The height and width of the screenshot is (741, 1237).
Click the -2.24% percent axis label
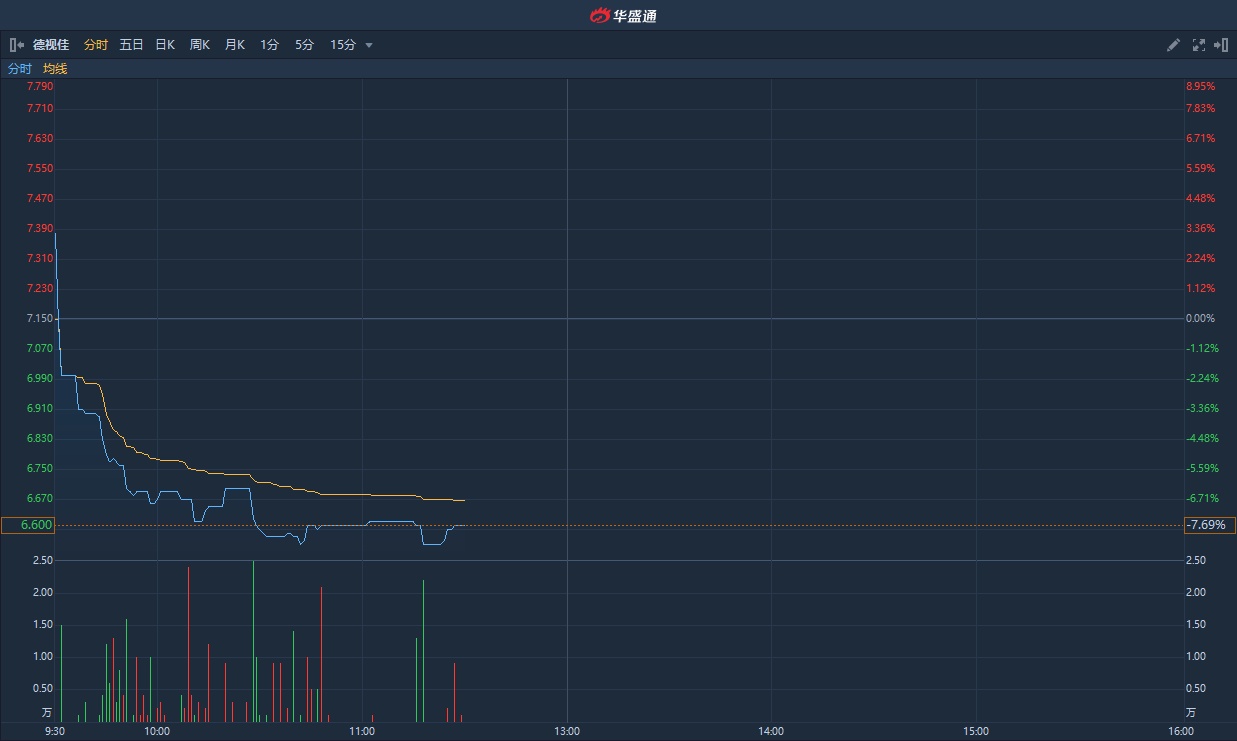pyautogui.click(x=1203, y=378)
